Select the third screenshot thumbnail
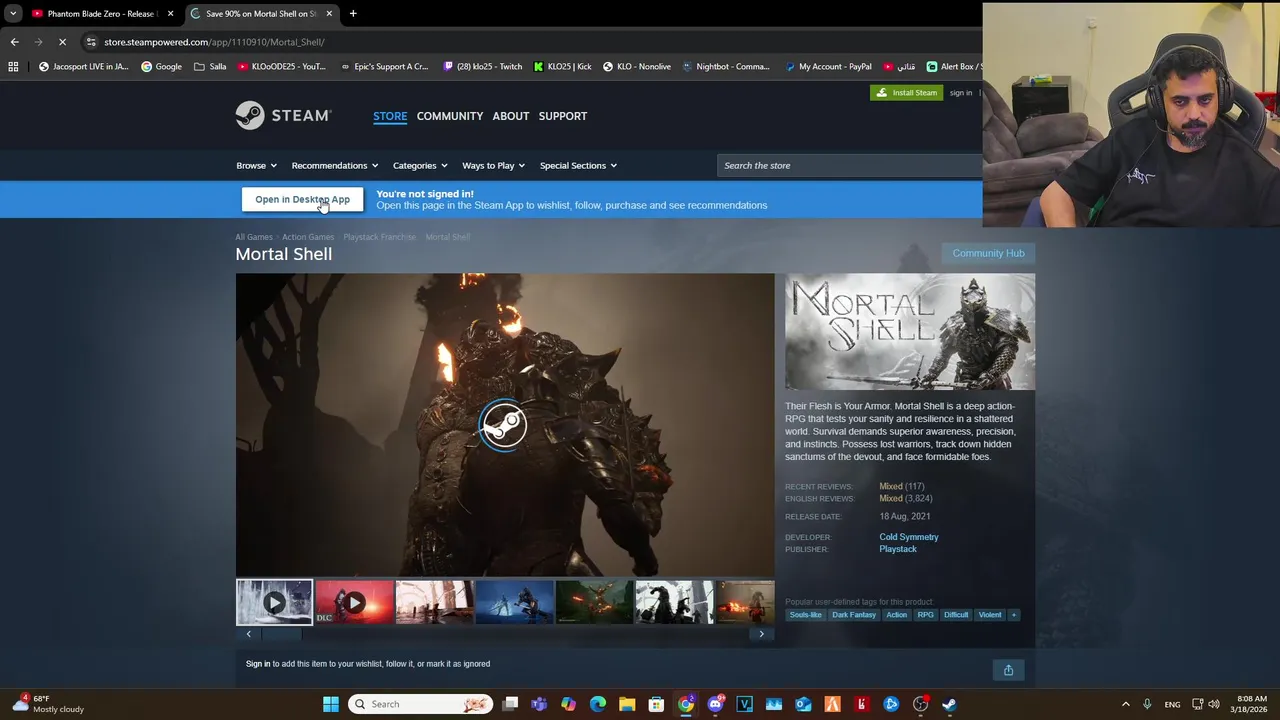This screenshot has width=1280, height=720. [x=434, y=603]
